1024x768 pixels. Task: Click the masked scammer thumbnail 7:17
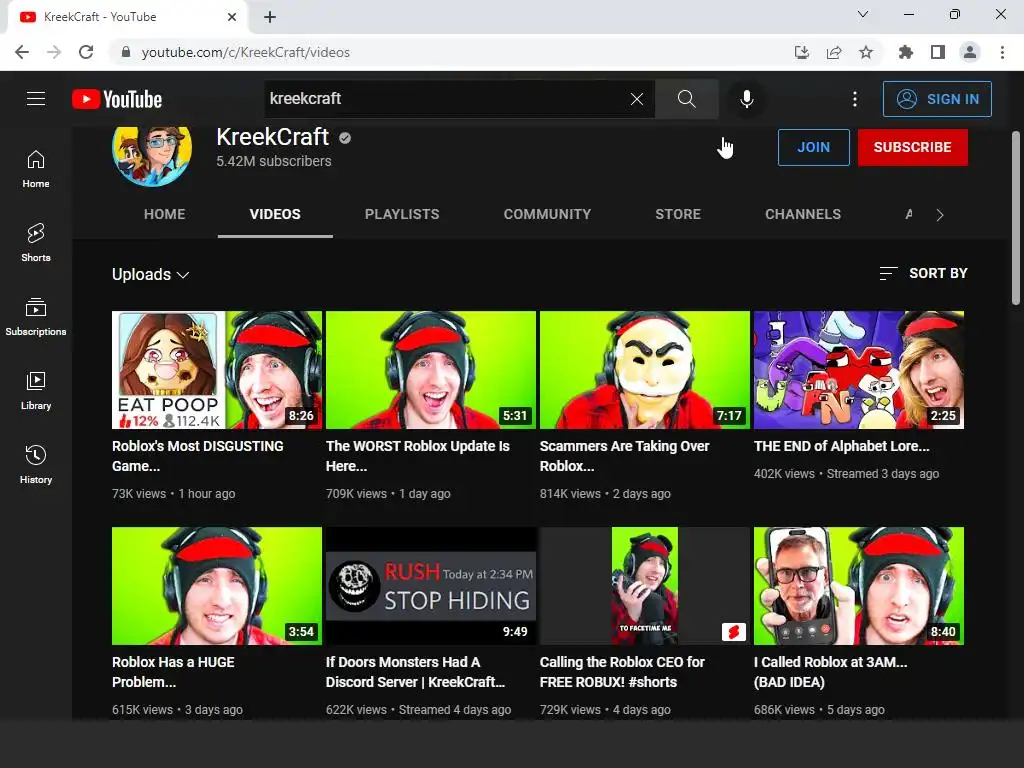645,370
